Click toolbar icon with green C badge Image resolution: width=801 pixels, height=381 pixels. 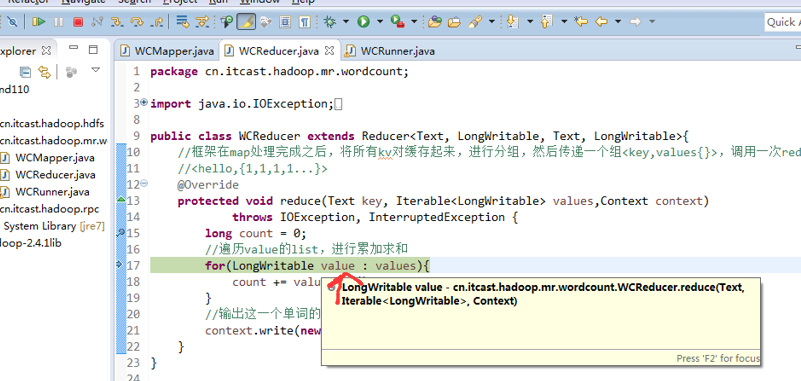pos(227,22)
